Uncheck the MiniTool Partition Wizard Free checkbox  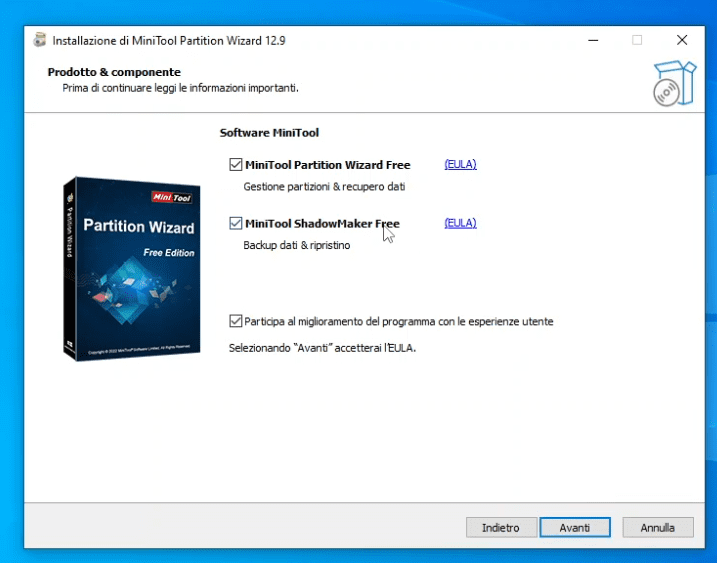[236, 165]
